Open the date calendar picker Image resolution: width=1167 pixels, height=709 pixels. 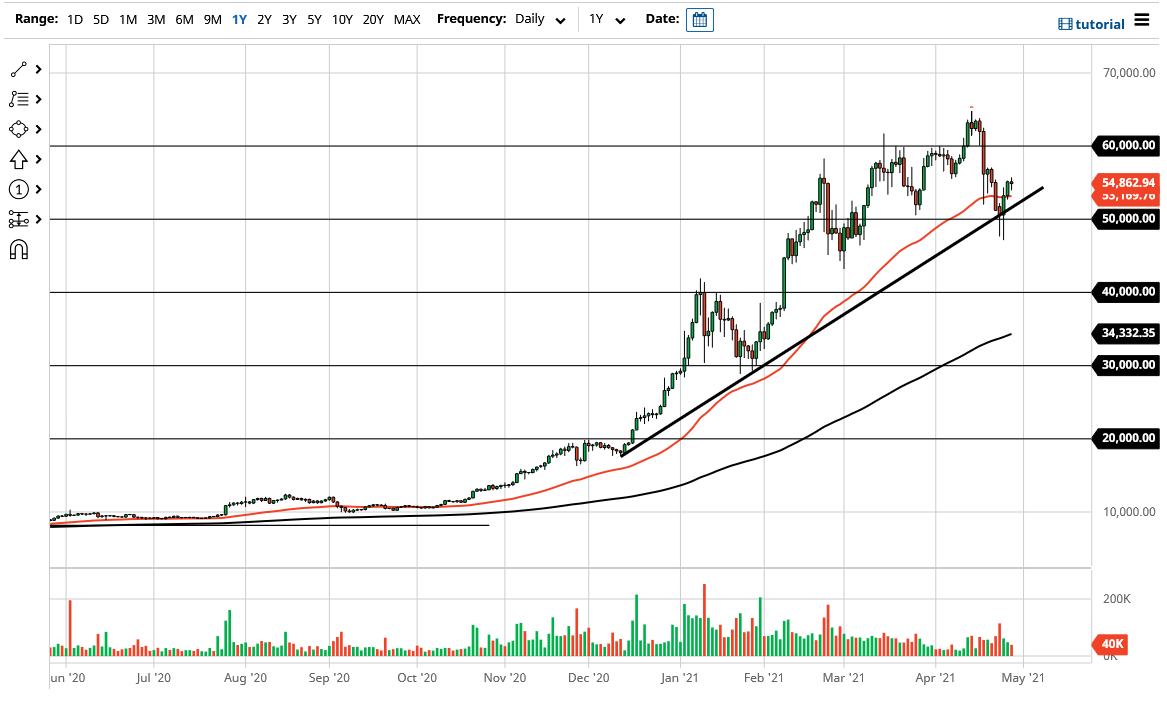[x=699, y=19]
